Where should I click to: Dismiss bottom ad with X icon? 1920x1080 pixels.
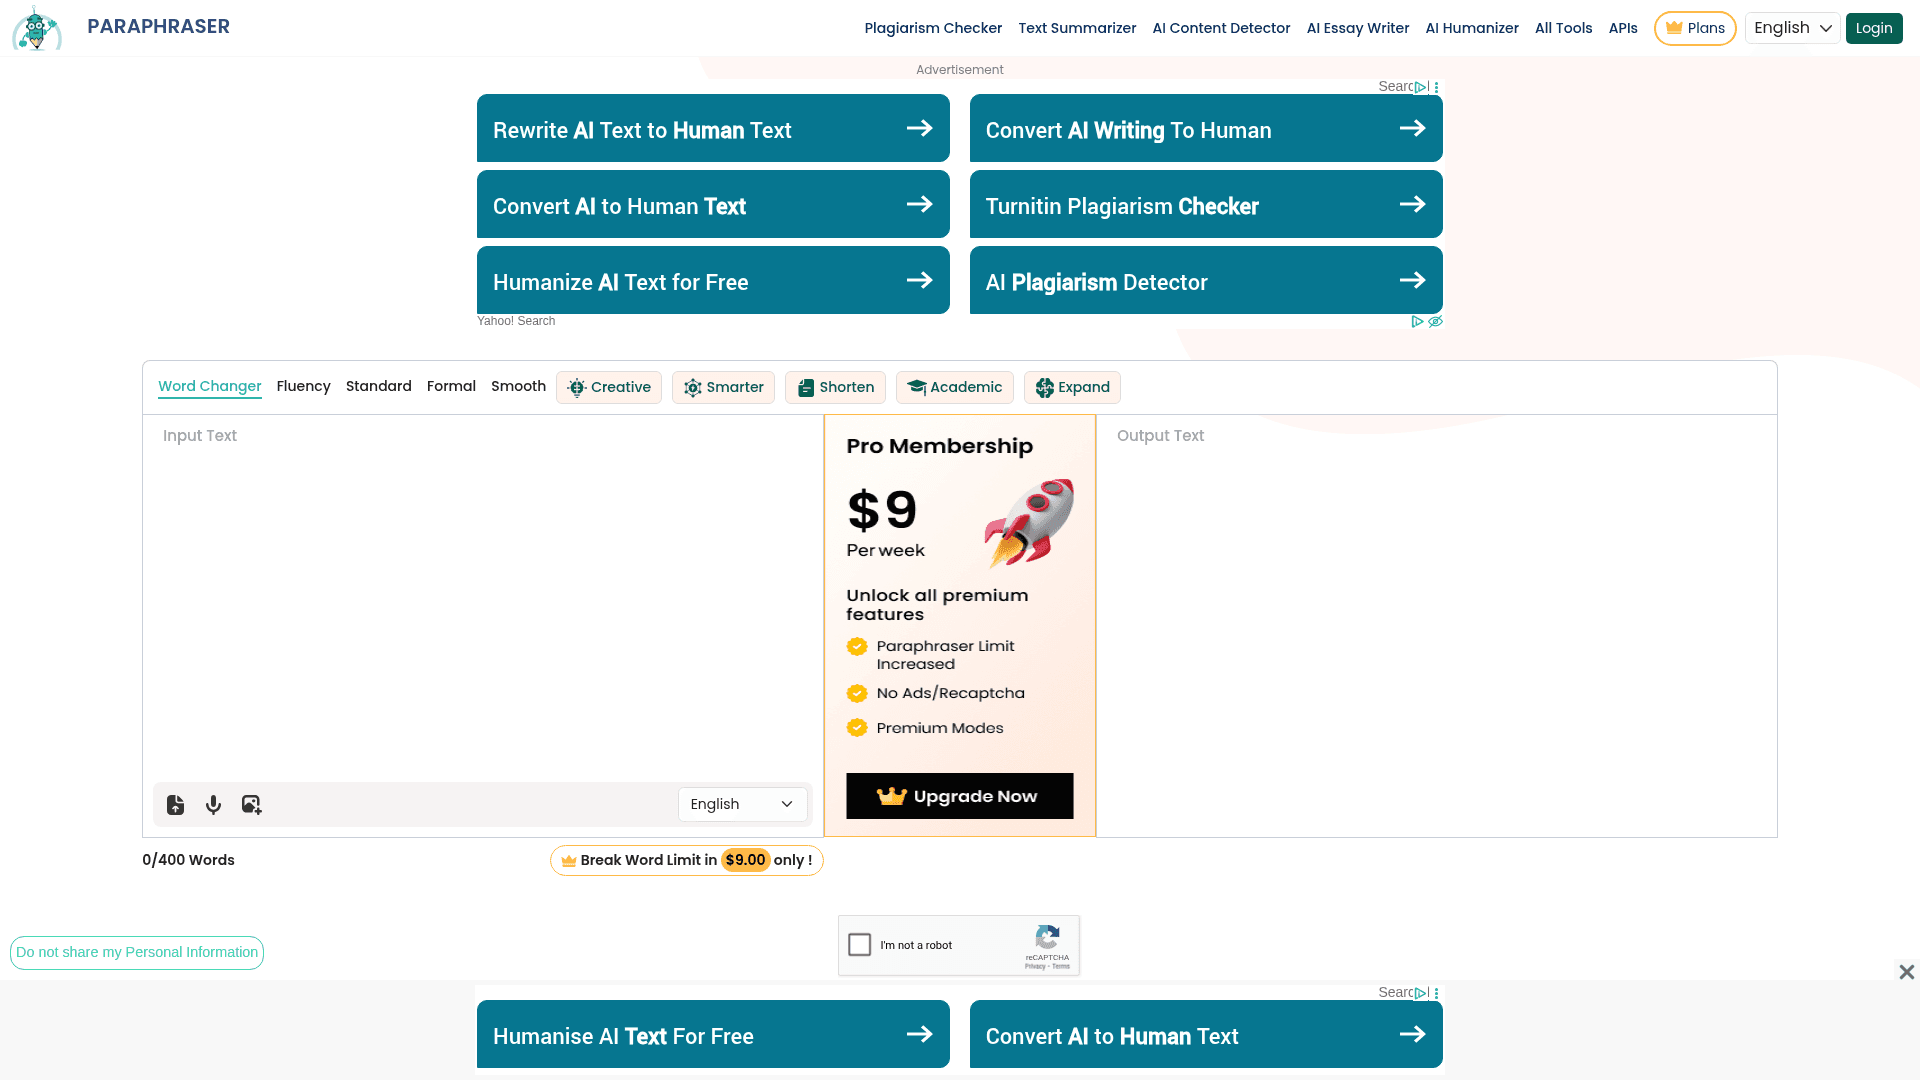[1907, 972]
